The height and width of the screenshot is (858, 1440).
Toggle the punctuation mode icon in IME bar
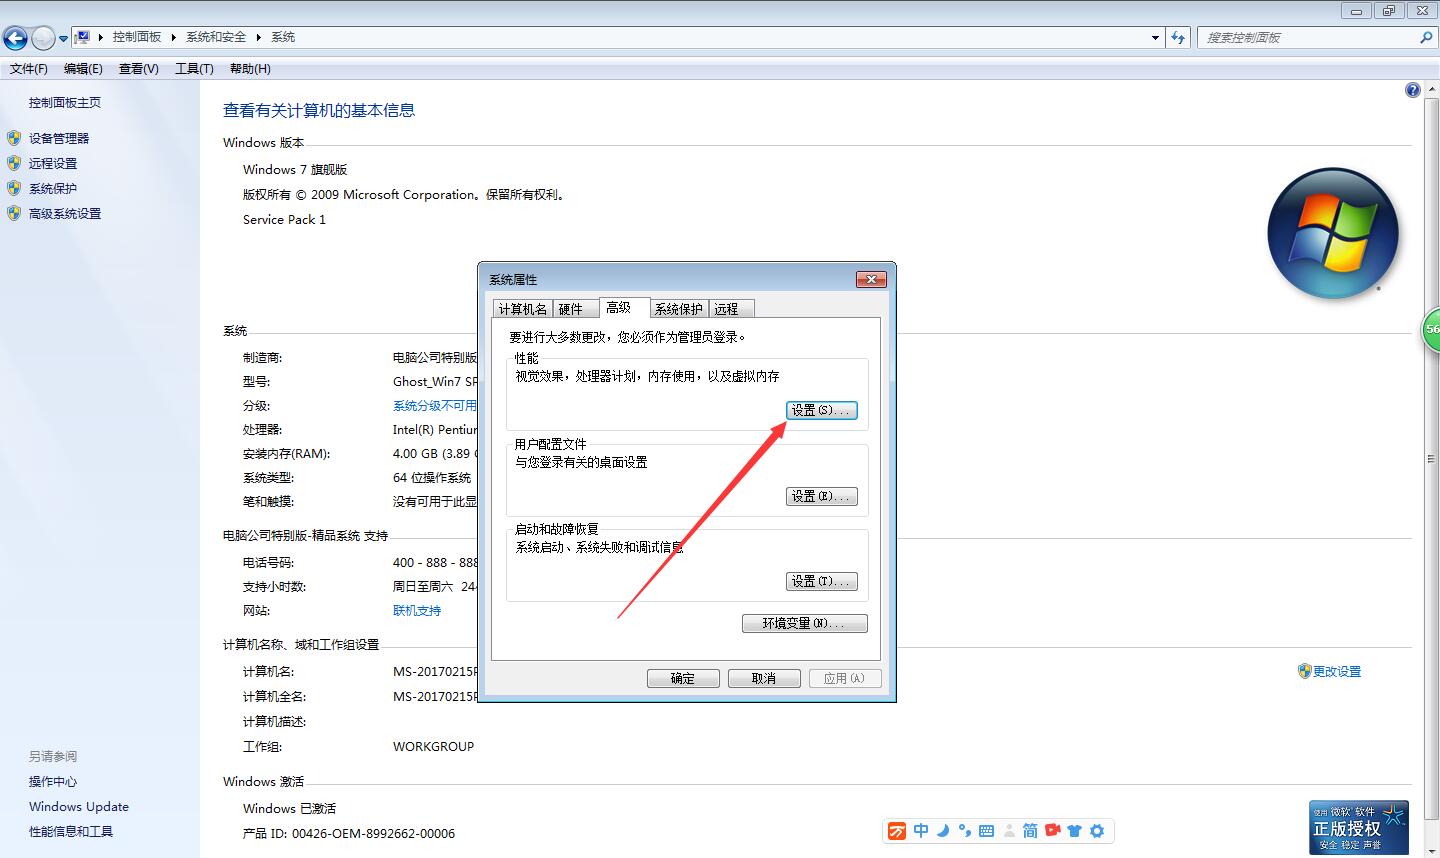pos(964,831)
